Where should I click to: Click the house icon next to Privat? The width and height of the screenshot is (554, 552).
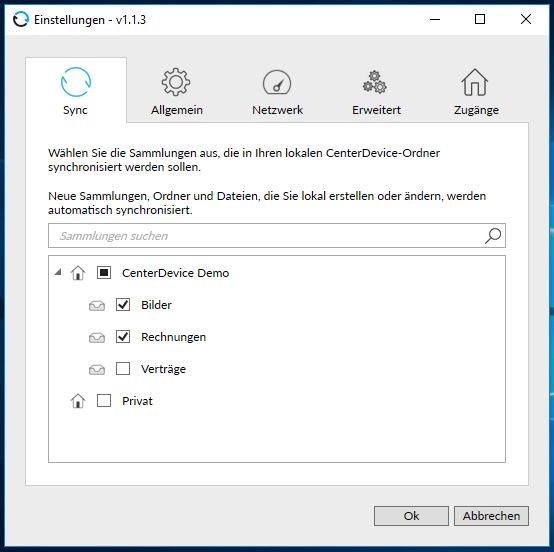pos(78,401)
